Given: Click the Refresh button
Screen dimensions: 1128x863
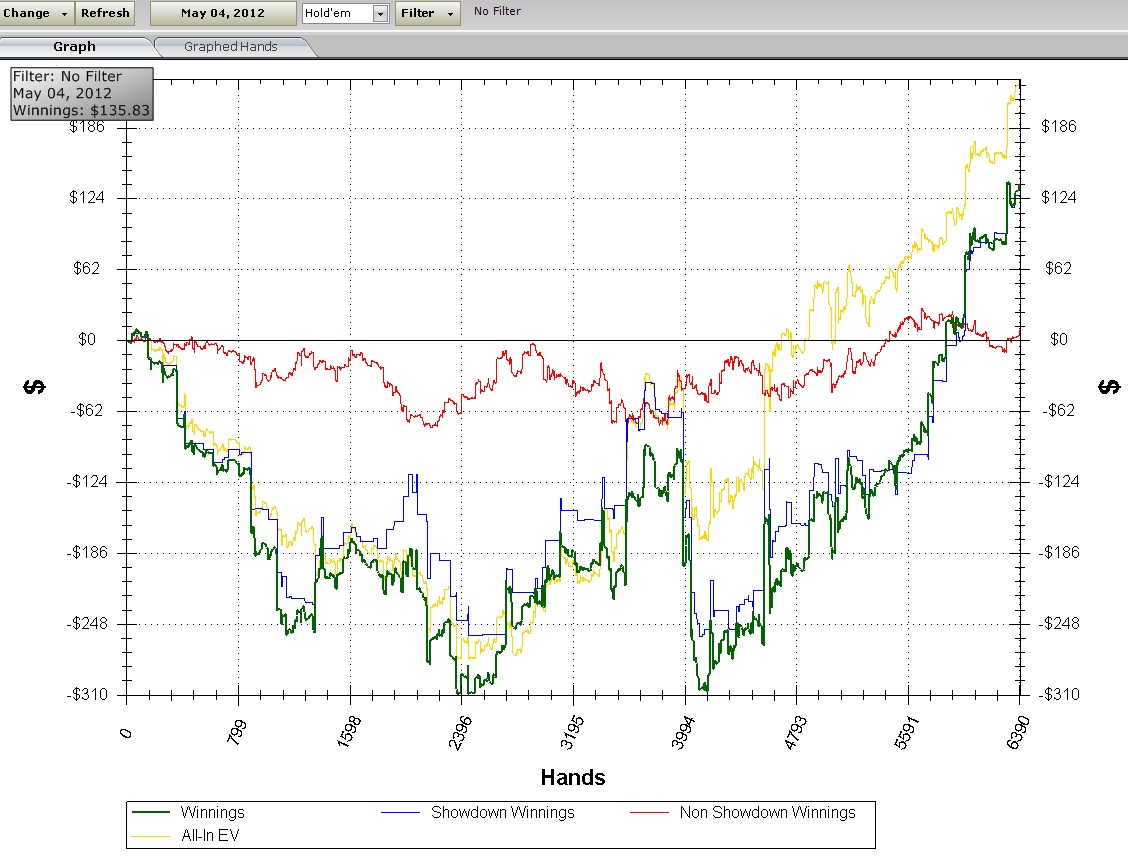Looking at the screenshot, I should (105, 13).
